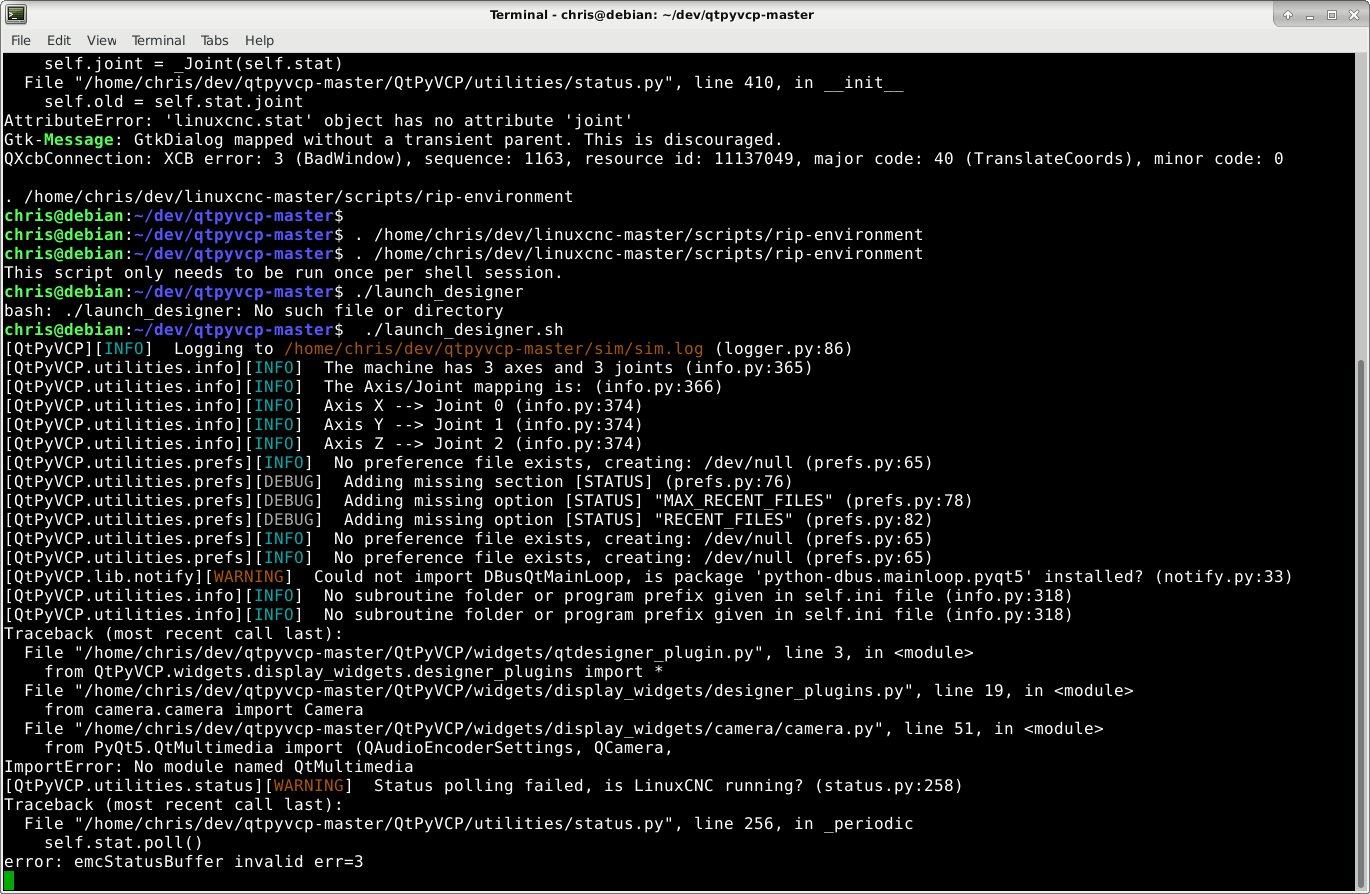Click the Gtk-Message GtkDialog warning line
1370x894 pixels.
(394, 140)
